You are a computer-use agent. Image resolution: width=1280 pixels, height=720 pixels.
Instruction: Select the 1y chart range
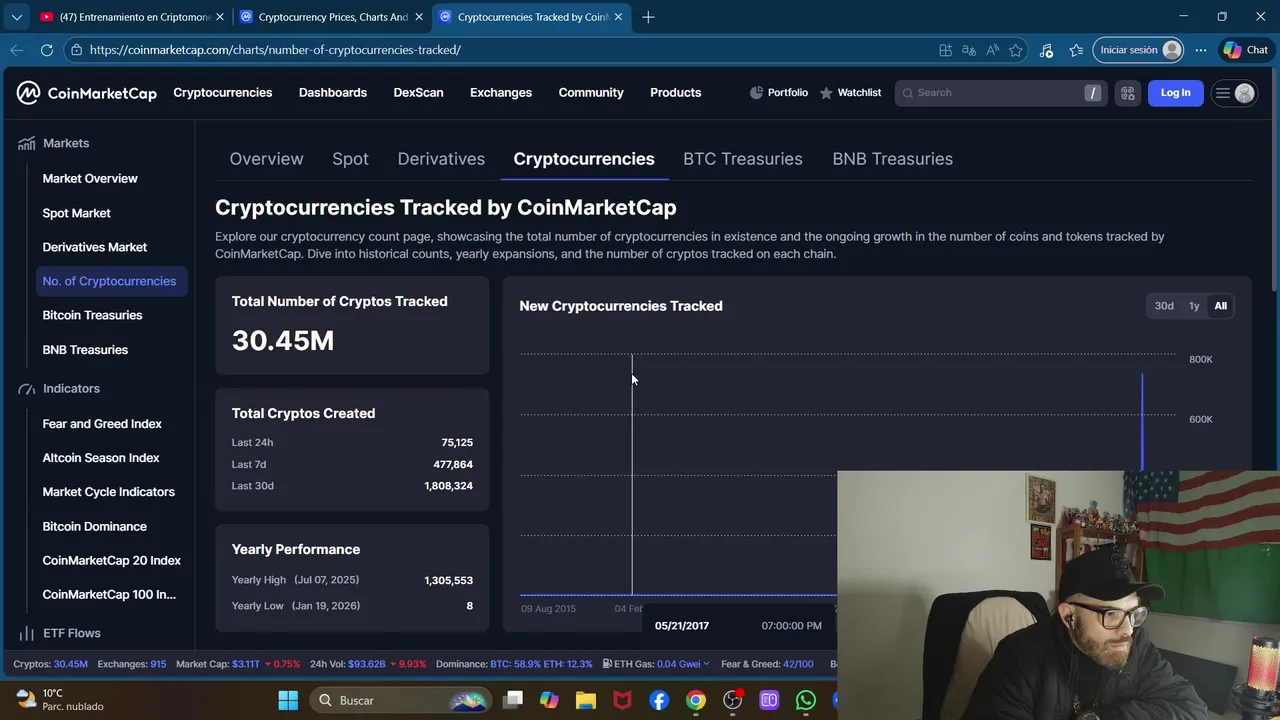1194,306
